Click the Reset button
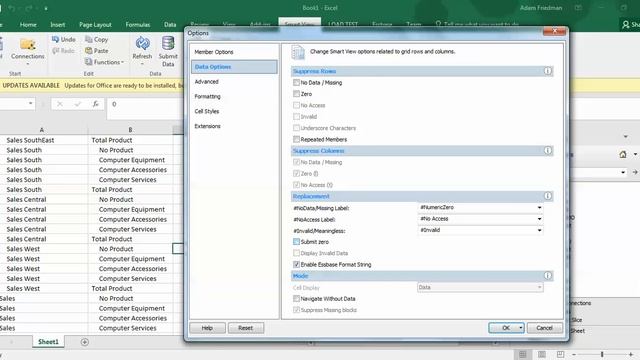 pyautogui.click(x=246, y=328)
